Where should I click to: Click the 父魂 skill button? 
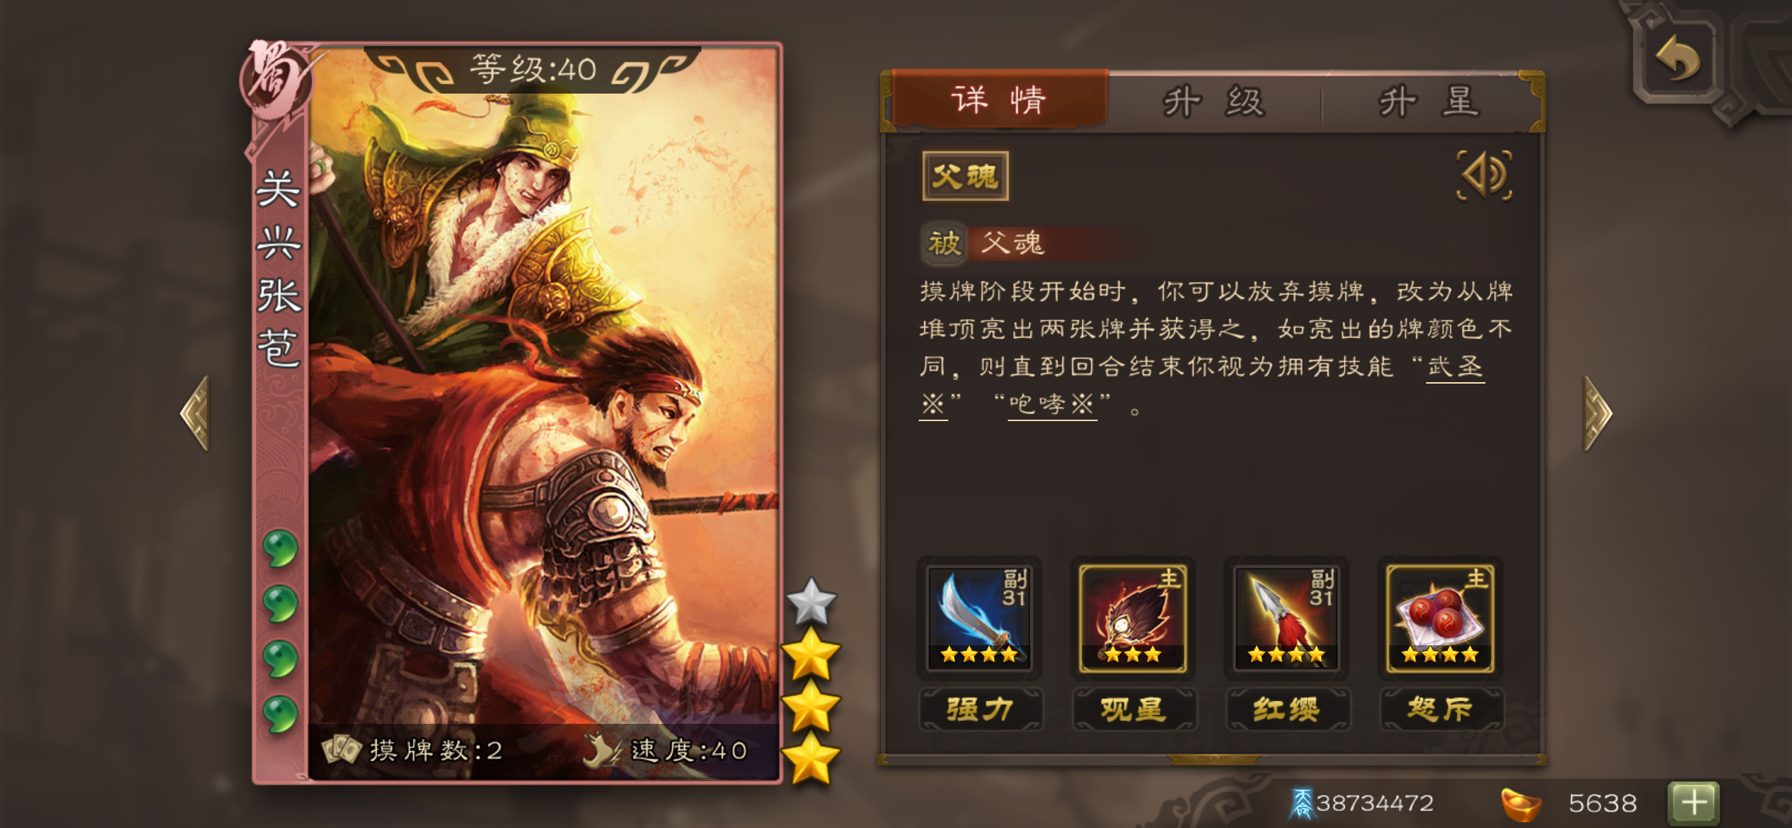point(965,177)
